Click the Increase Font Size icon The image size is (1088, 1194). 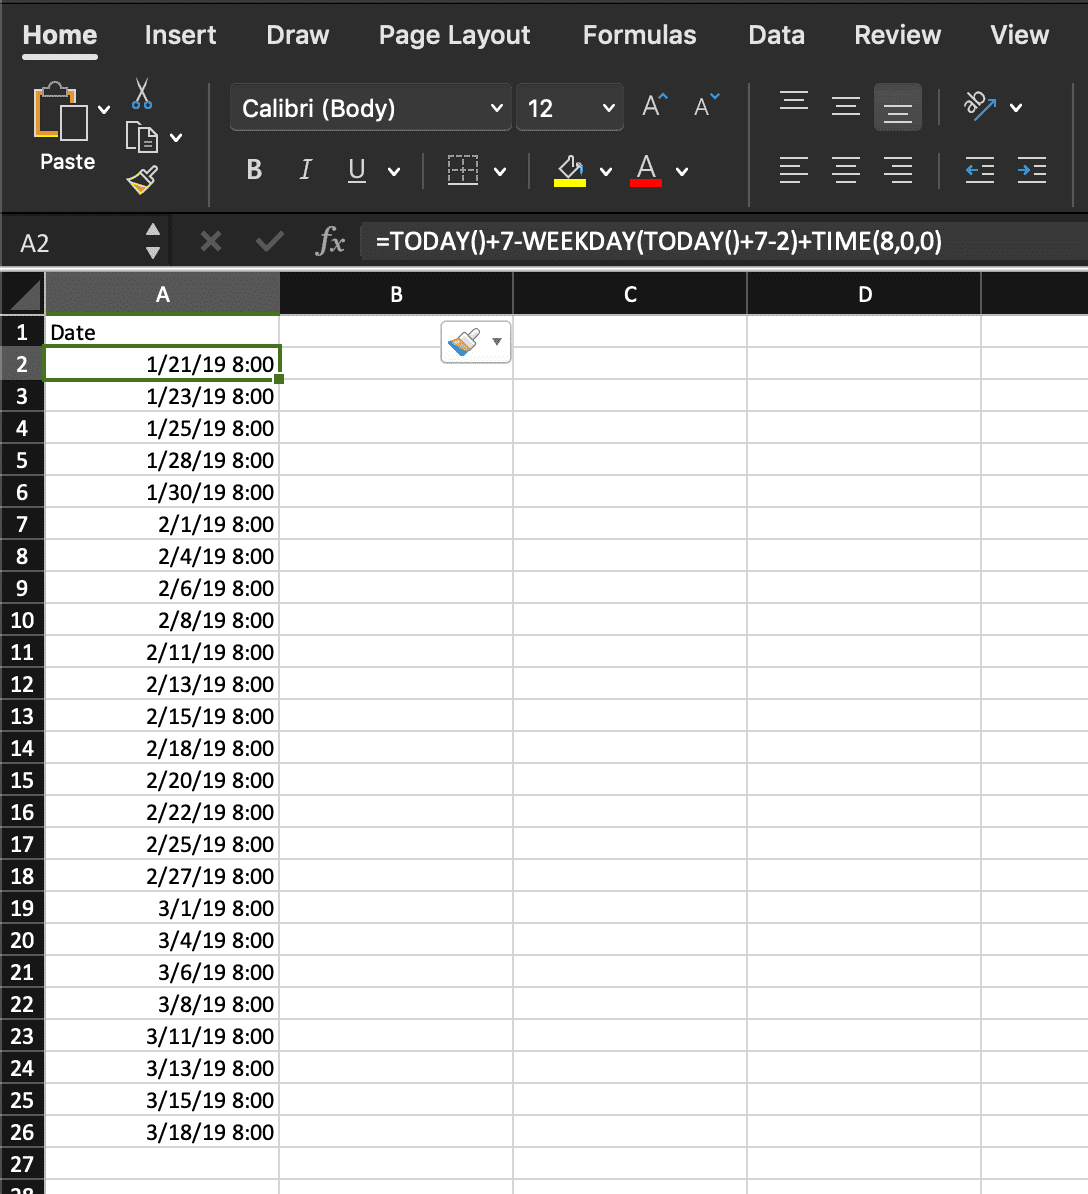tap(654, 106)
